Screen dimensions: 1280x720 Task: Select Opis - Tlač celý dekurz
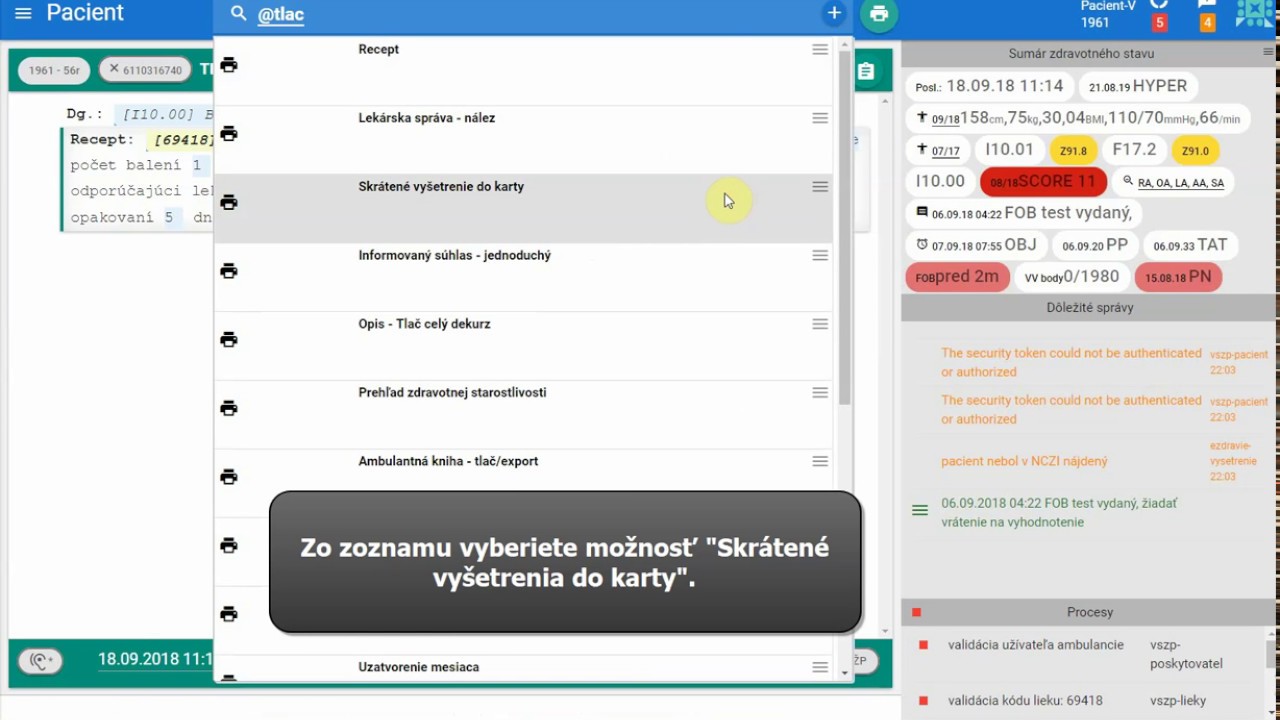[x=523, y=346]
